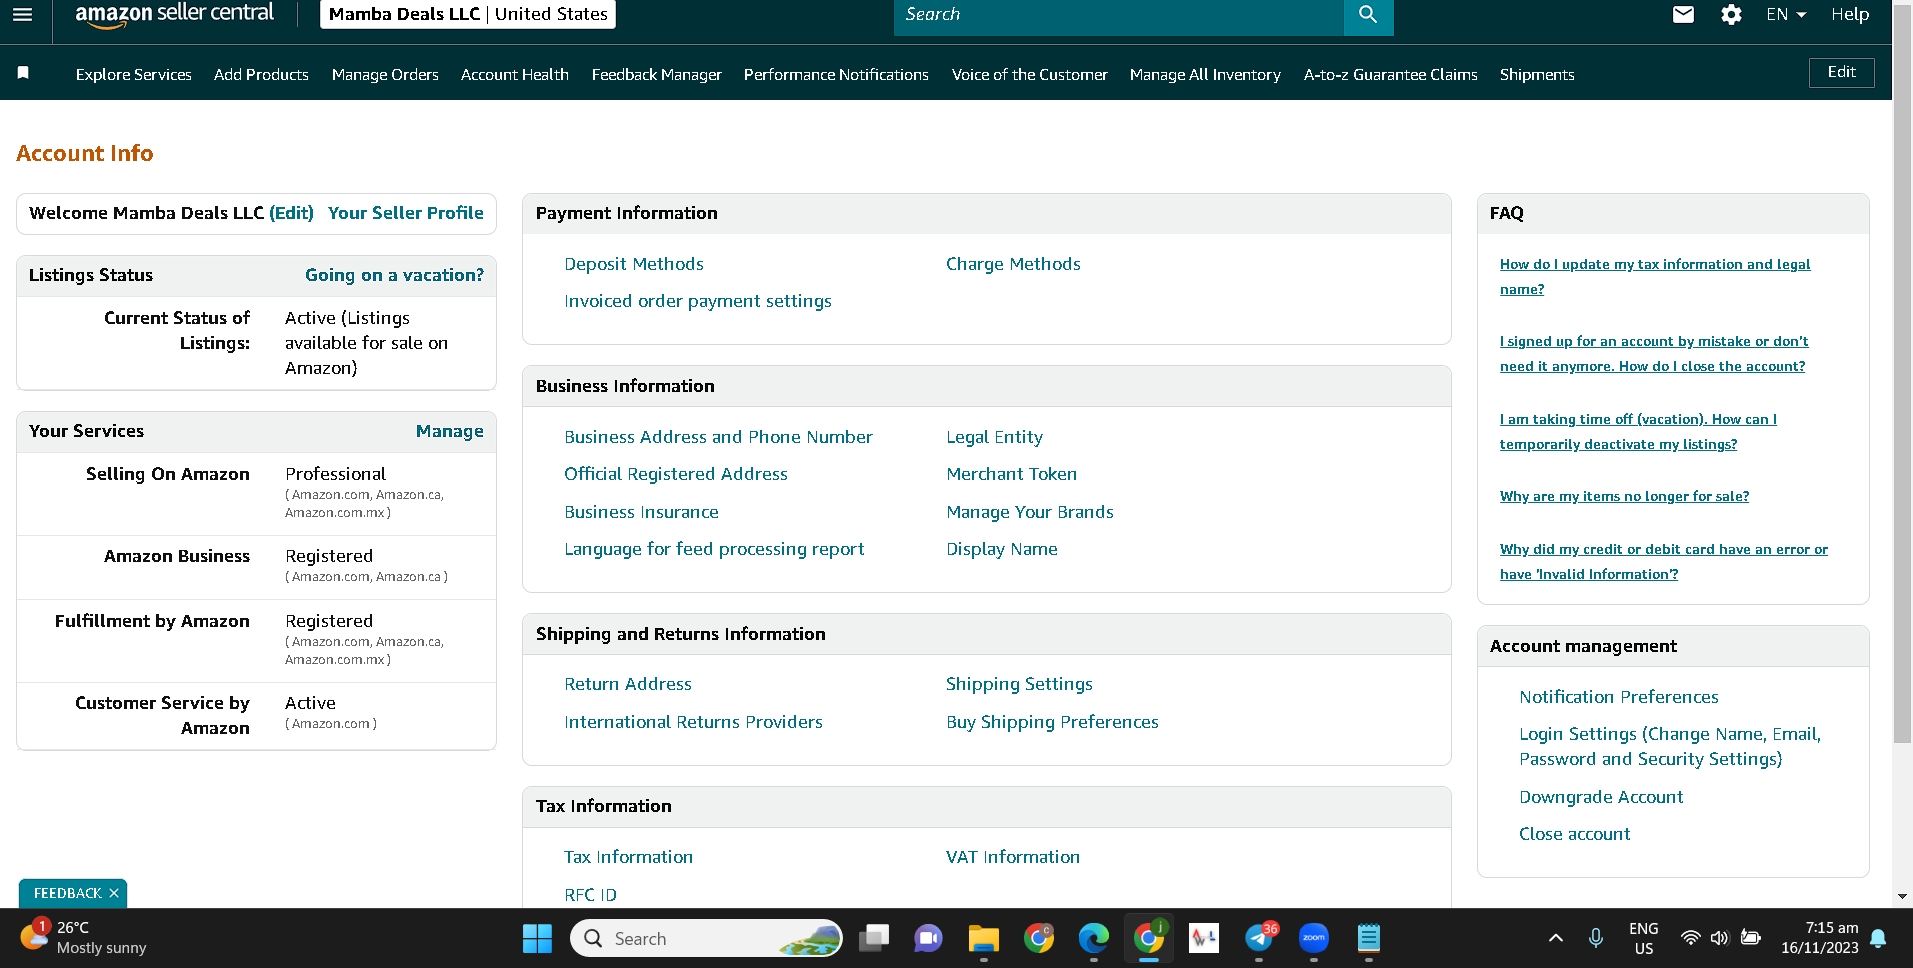1913x968 pixels.
Task: Open the active Chrome window taskbar icon
Action: 1149,938
